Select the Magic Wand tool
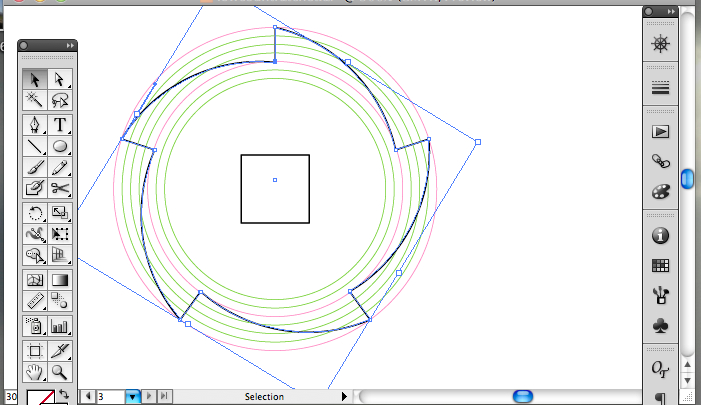The width and height of the screenshot is (701, 405). pos(35,100)
